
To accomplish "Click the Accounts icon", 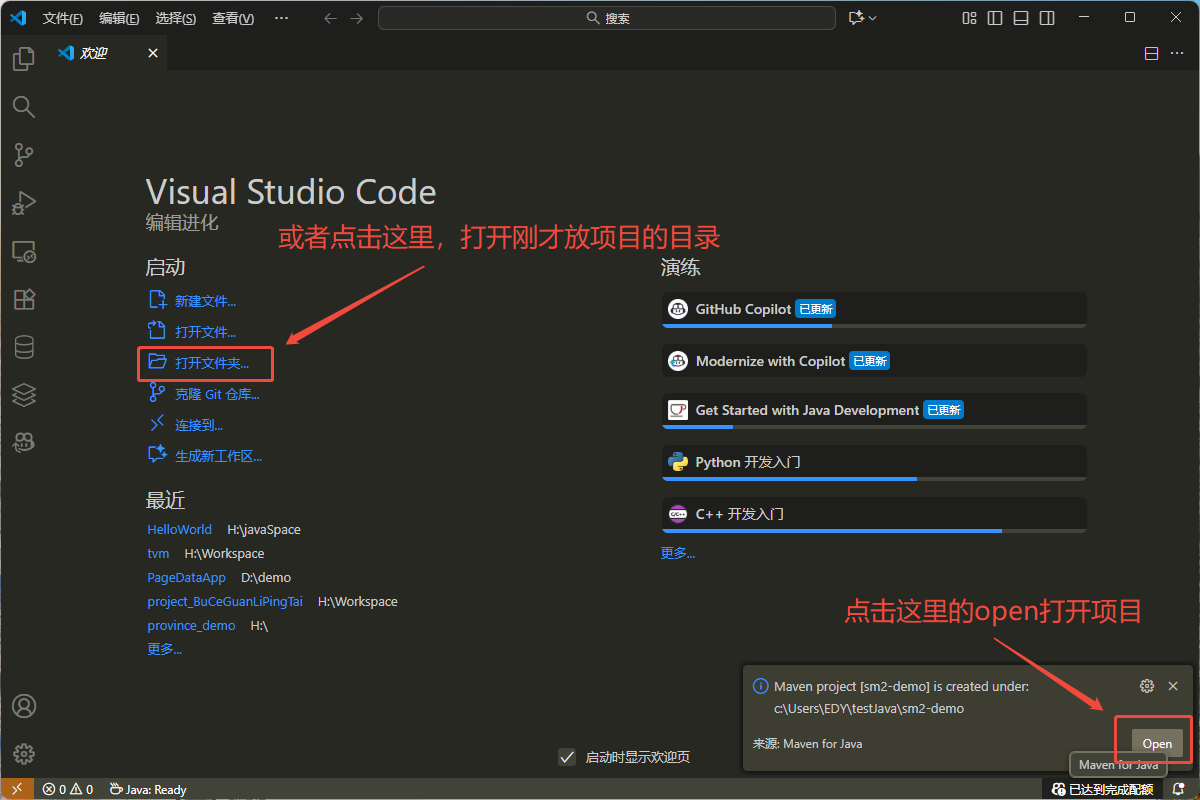I will (x=23, y=706).
